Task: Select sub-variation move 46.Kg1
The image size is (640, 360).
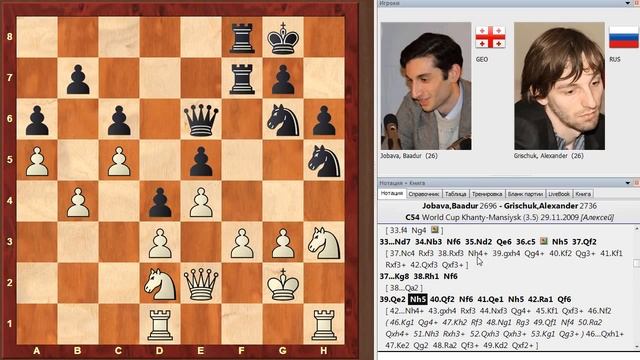Action: pos(402,322)
